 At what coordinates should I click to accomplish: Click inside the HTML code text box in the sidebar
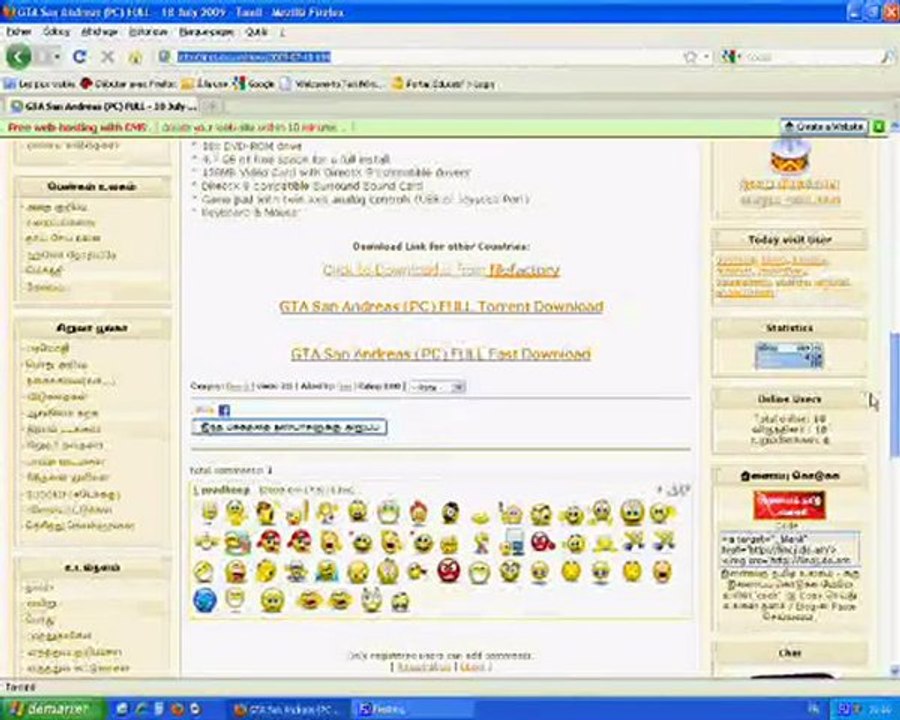(790, 549)
